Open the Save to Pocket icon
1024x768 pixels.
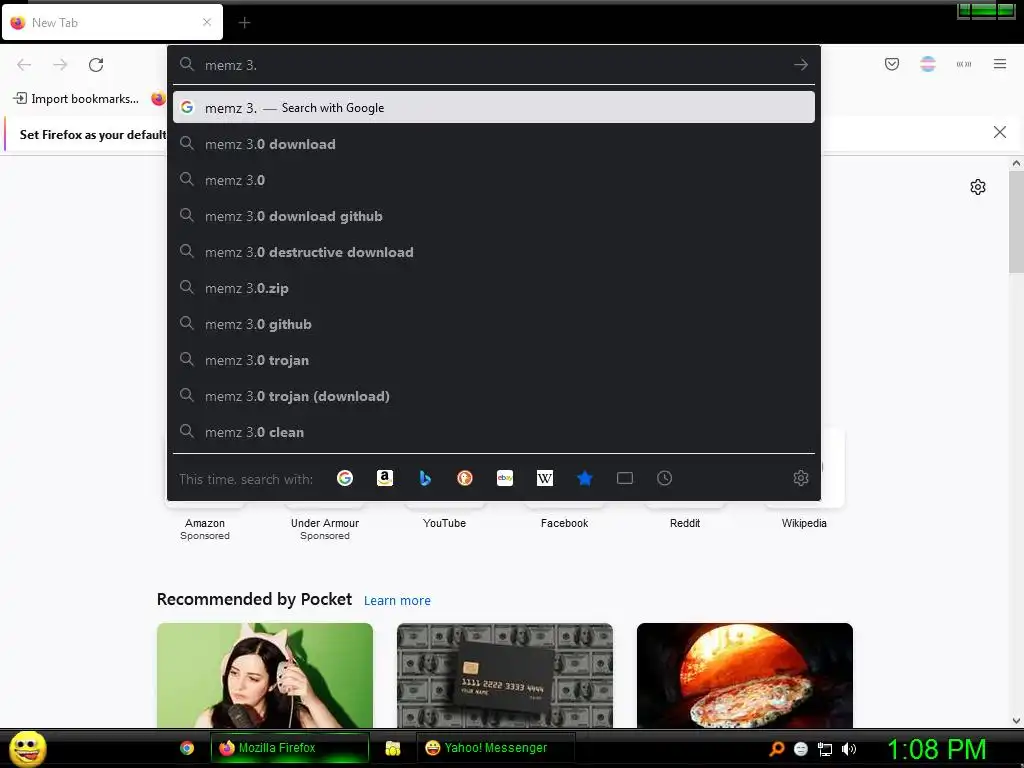point(892,64)
